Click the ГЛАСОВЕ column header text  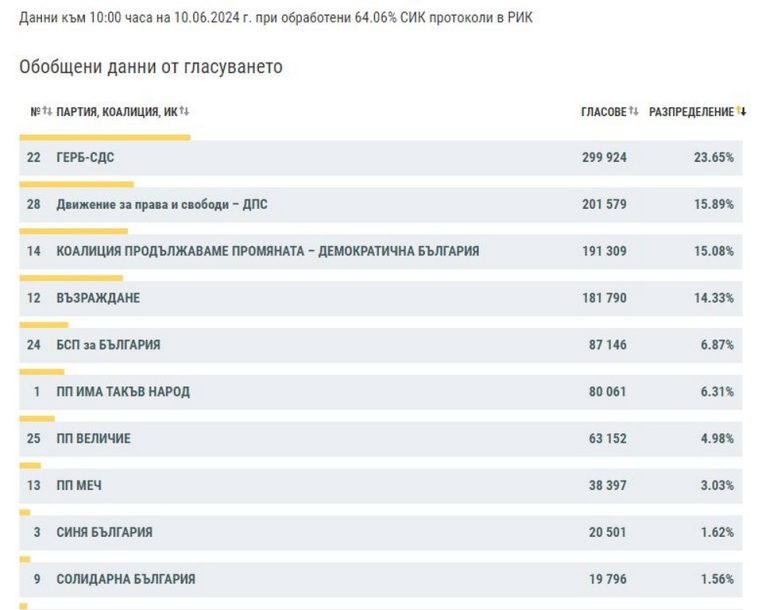coord(603,112)
